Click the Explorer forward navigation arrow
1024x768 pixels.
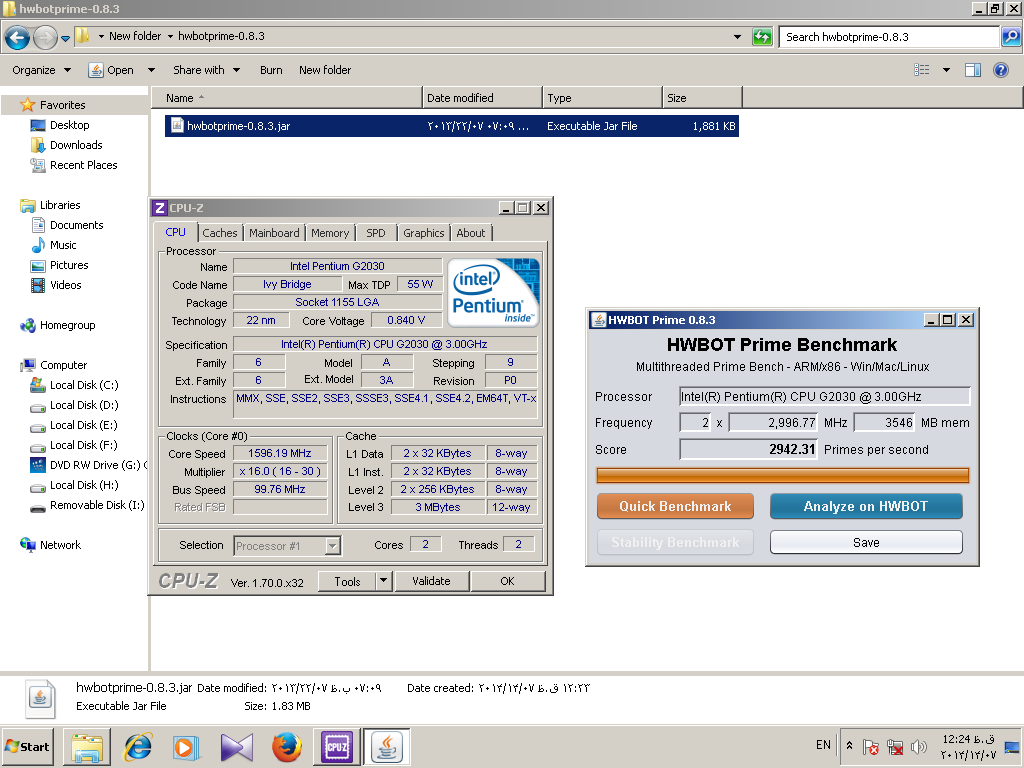(x=44, y=37)
